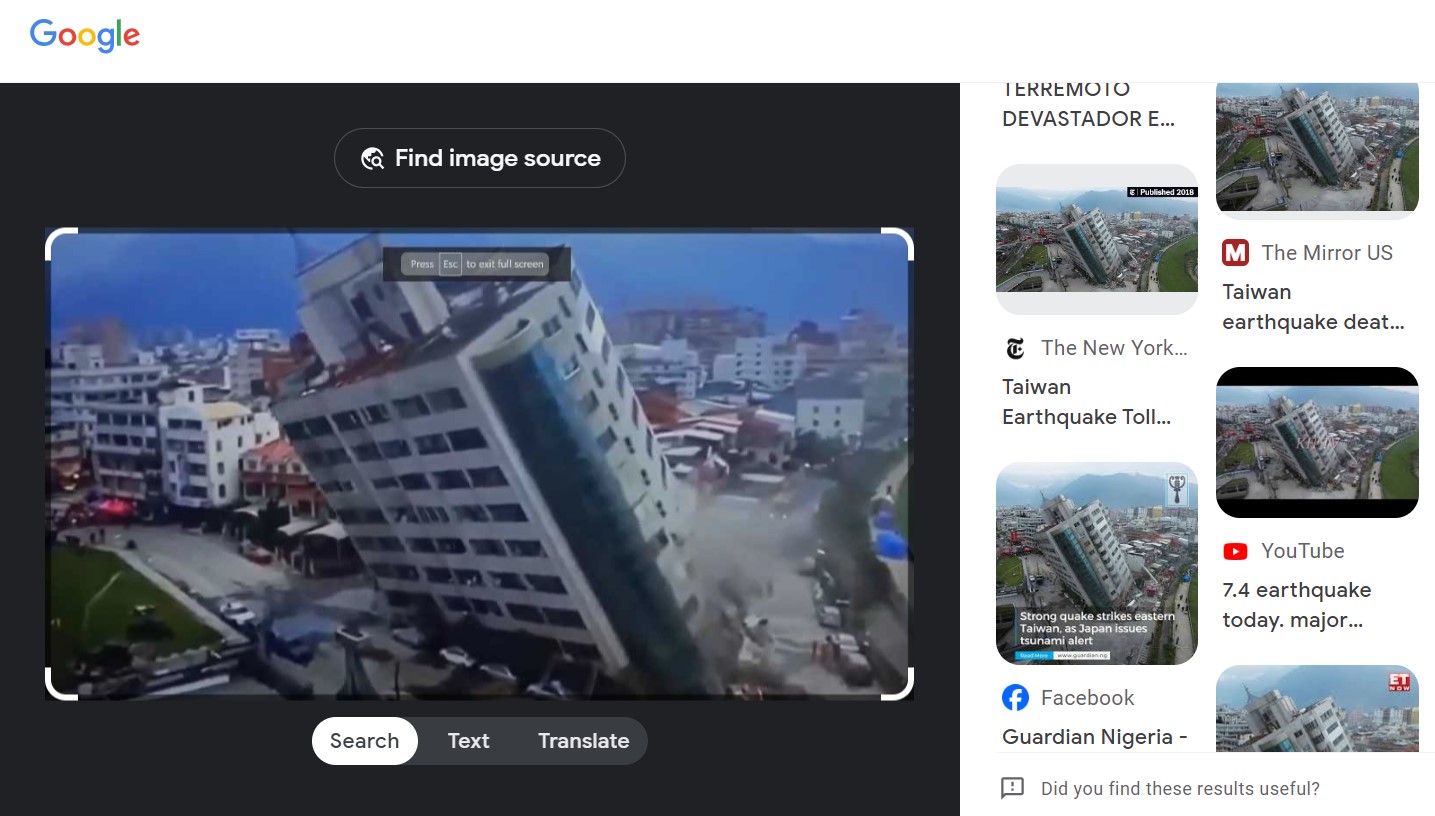
Task: Click the feedback icon beside the results question
Action: (1012, 788)
